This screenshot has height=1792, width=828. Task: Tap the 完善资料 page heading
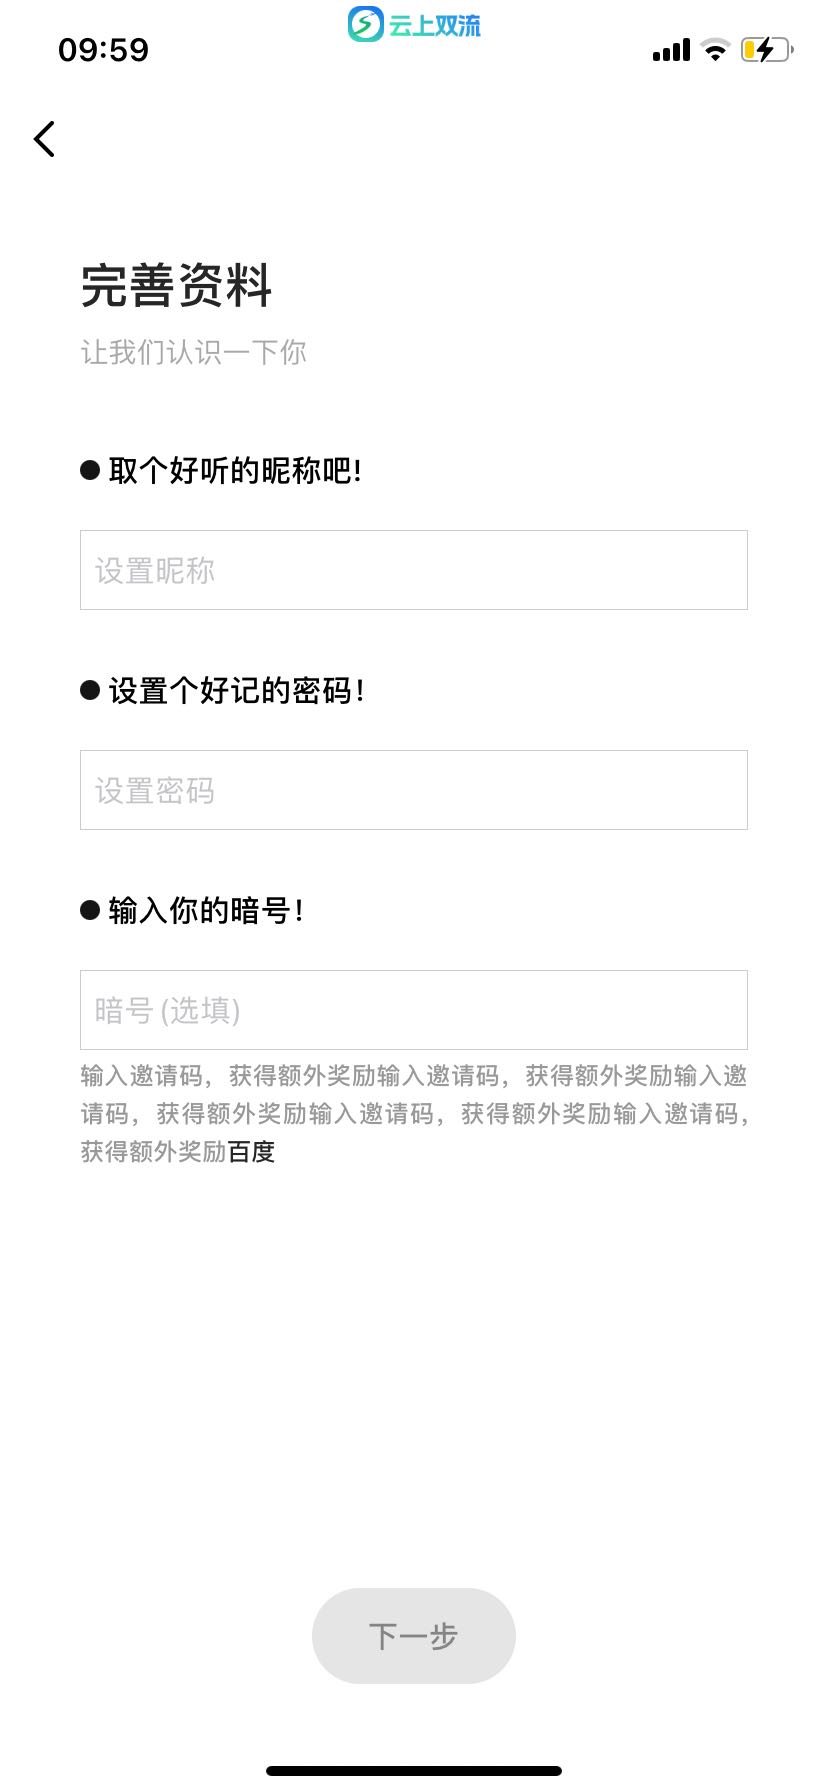176,286
